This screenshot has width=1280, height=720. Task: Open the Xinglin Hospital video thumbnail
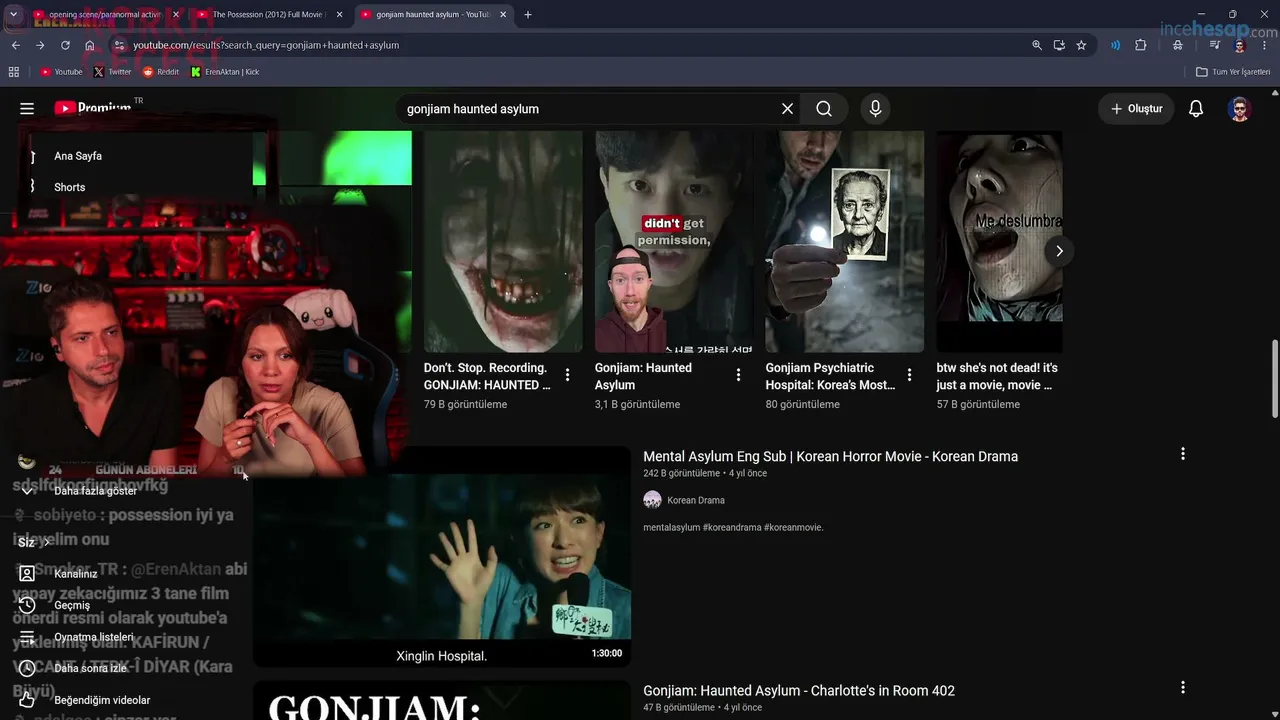pyautogui.click(x=442, y=557)
